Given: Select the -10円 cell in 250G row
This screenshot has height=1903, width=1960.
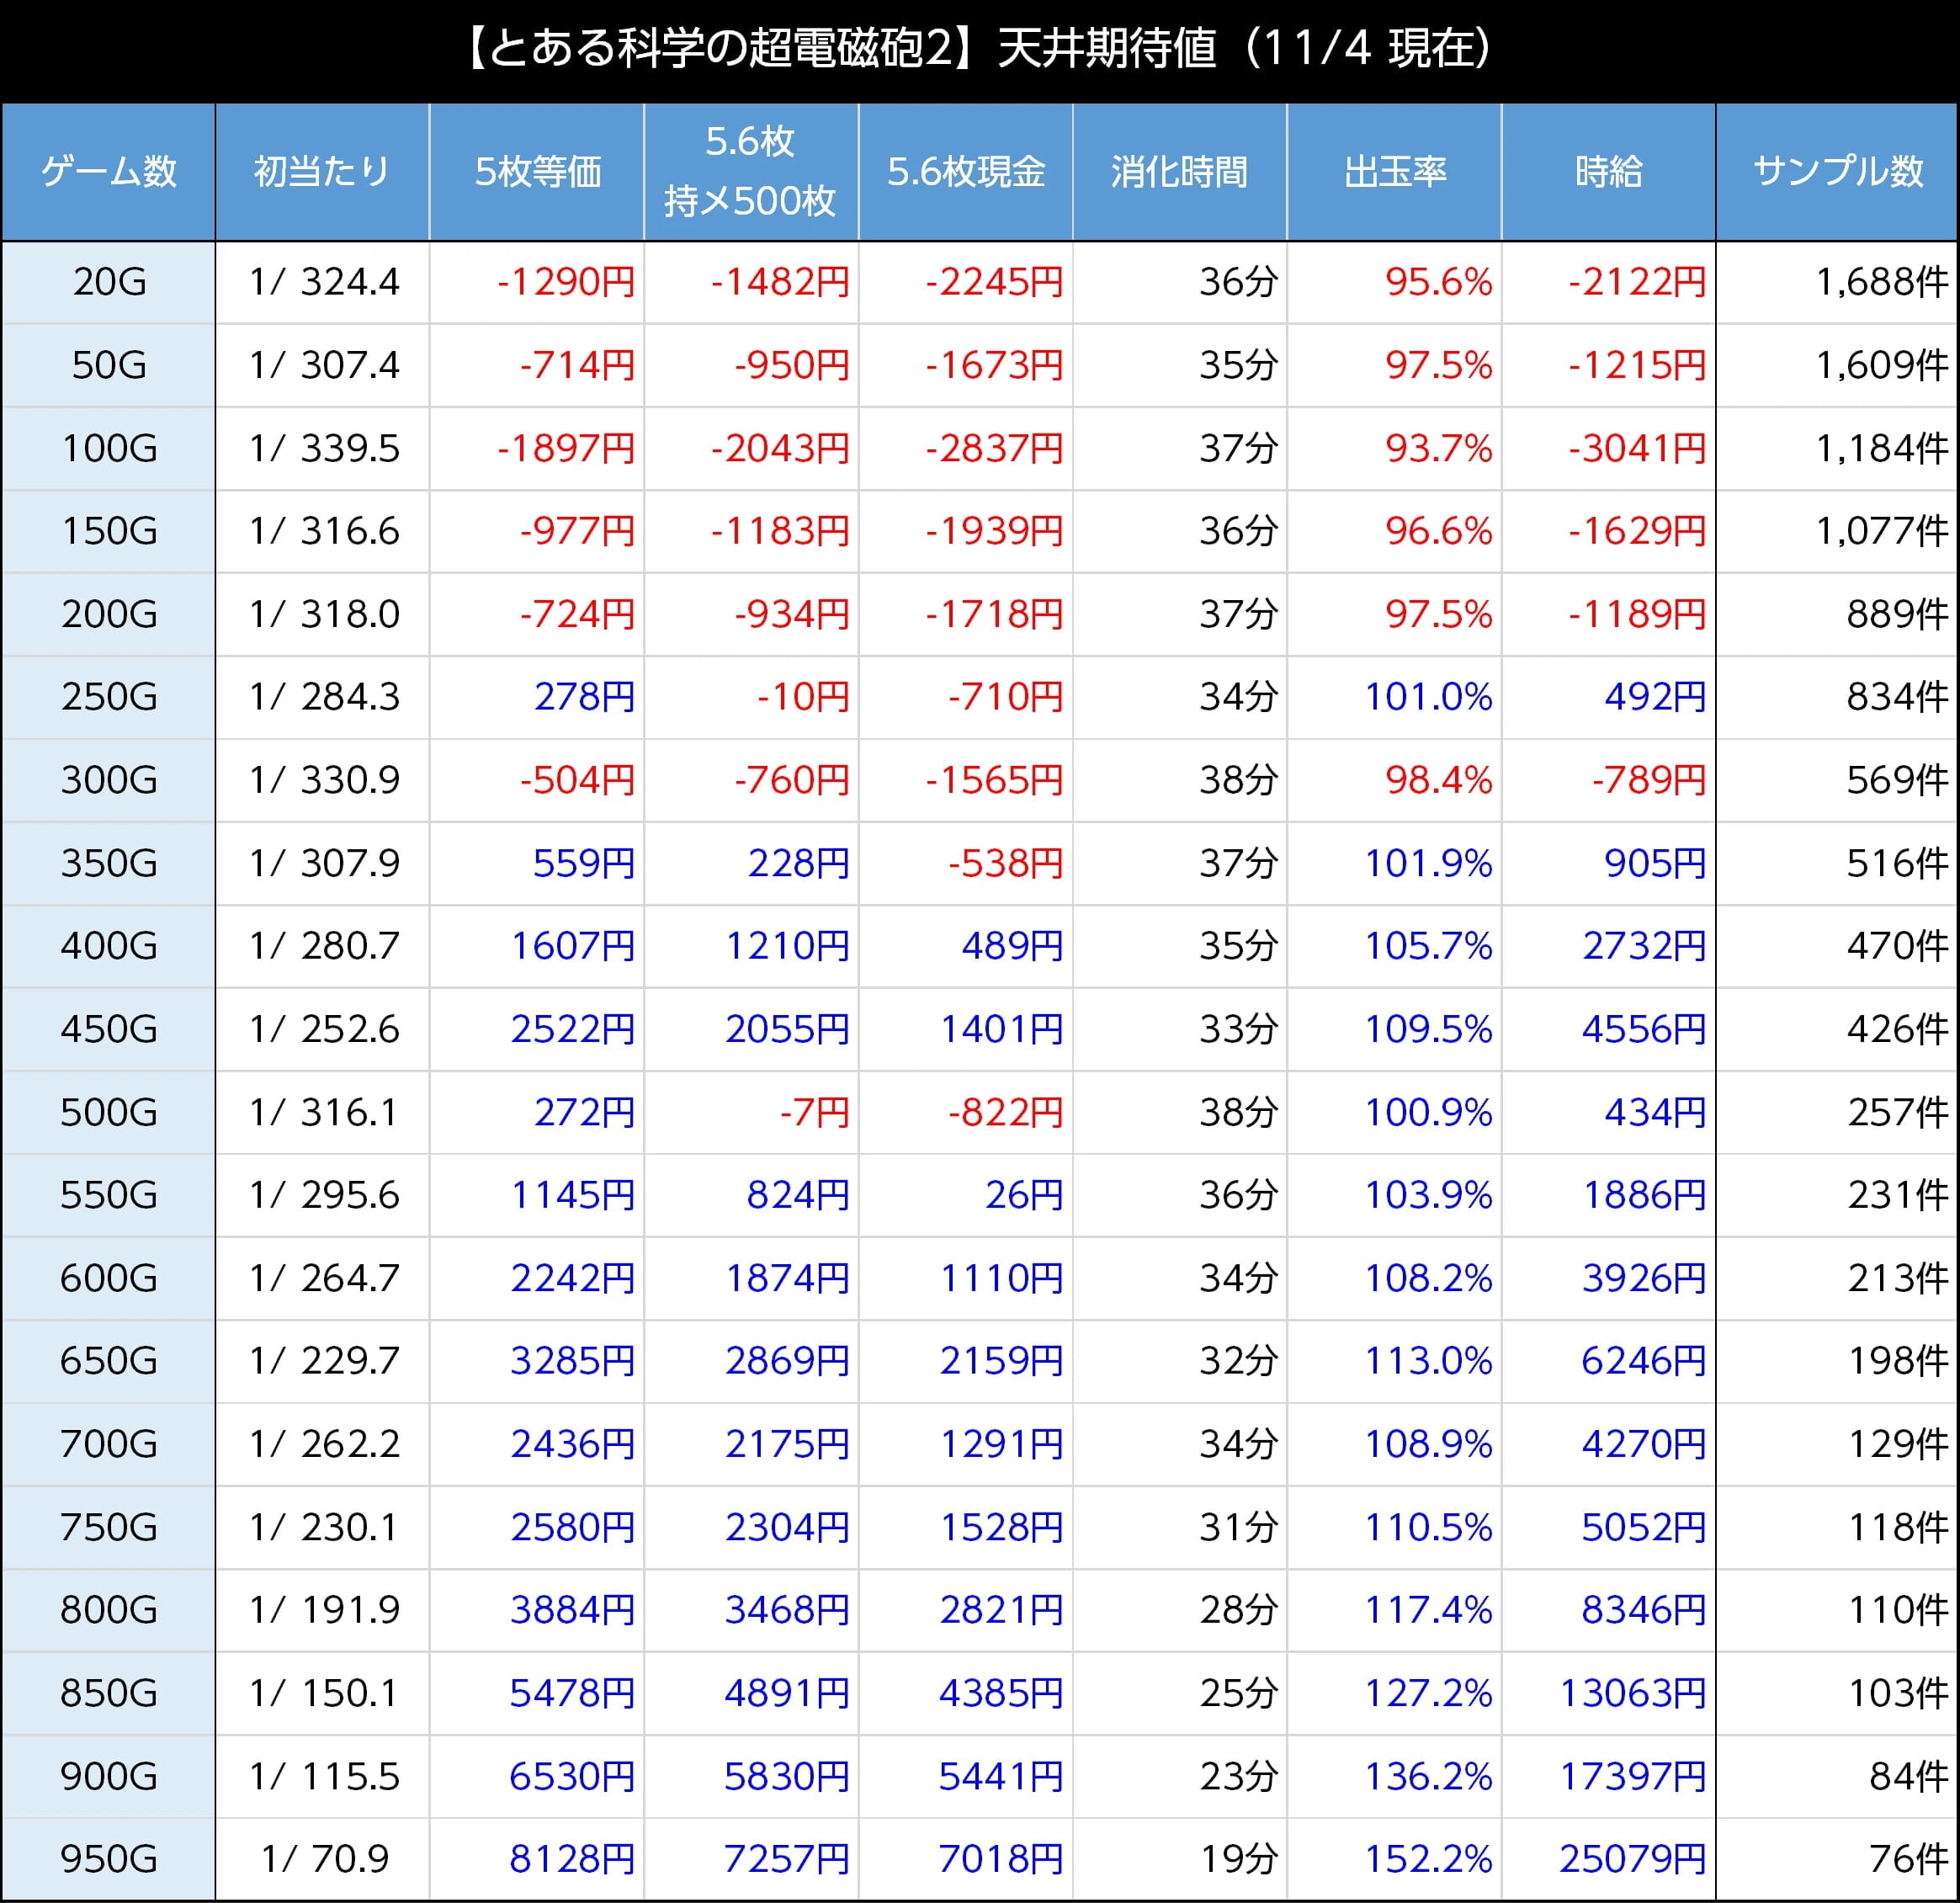Looking at the screenshot, I should [x=802, y=697].
